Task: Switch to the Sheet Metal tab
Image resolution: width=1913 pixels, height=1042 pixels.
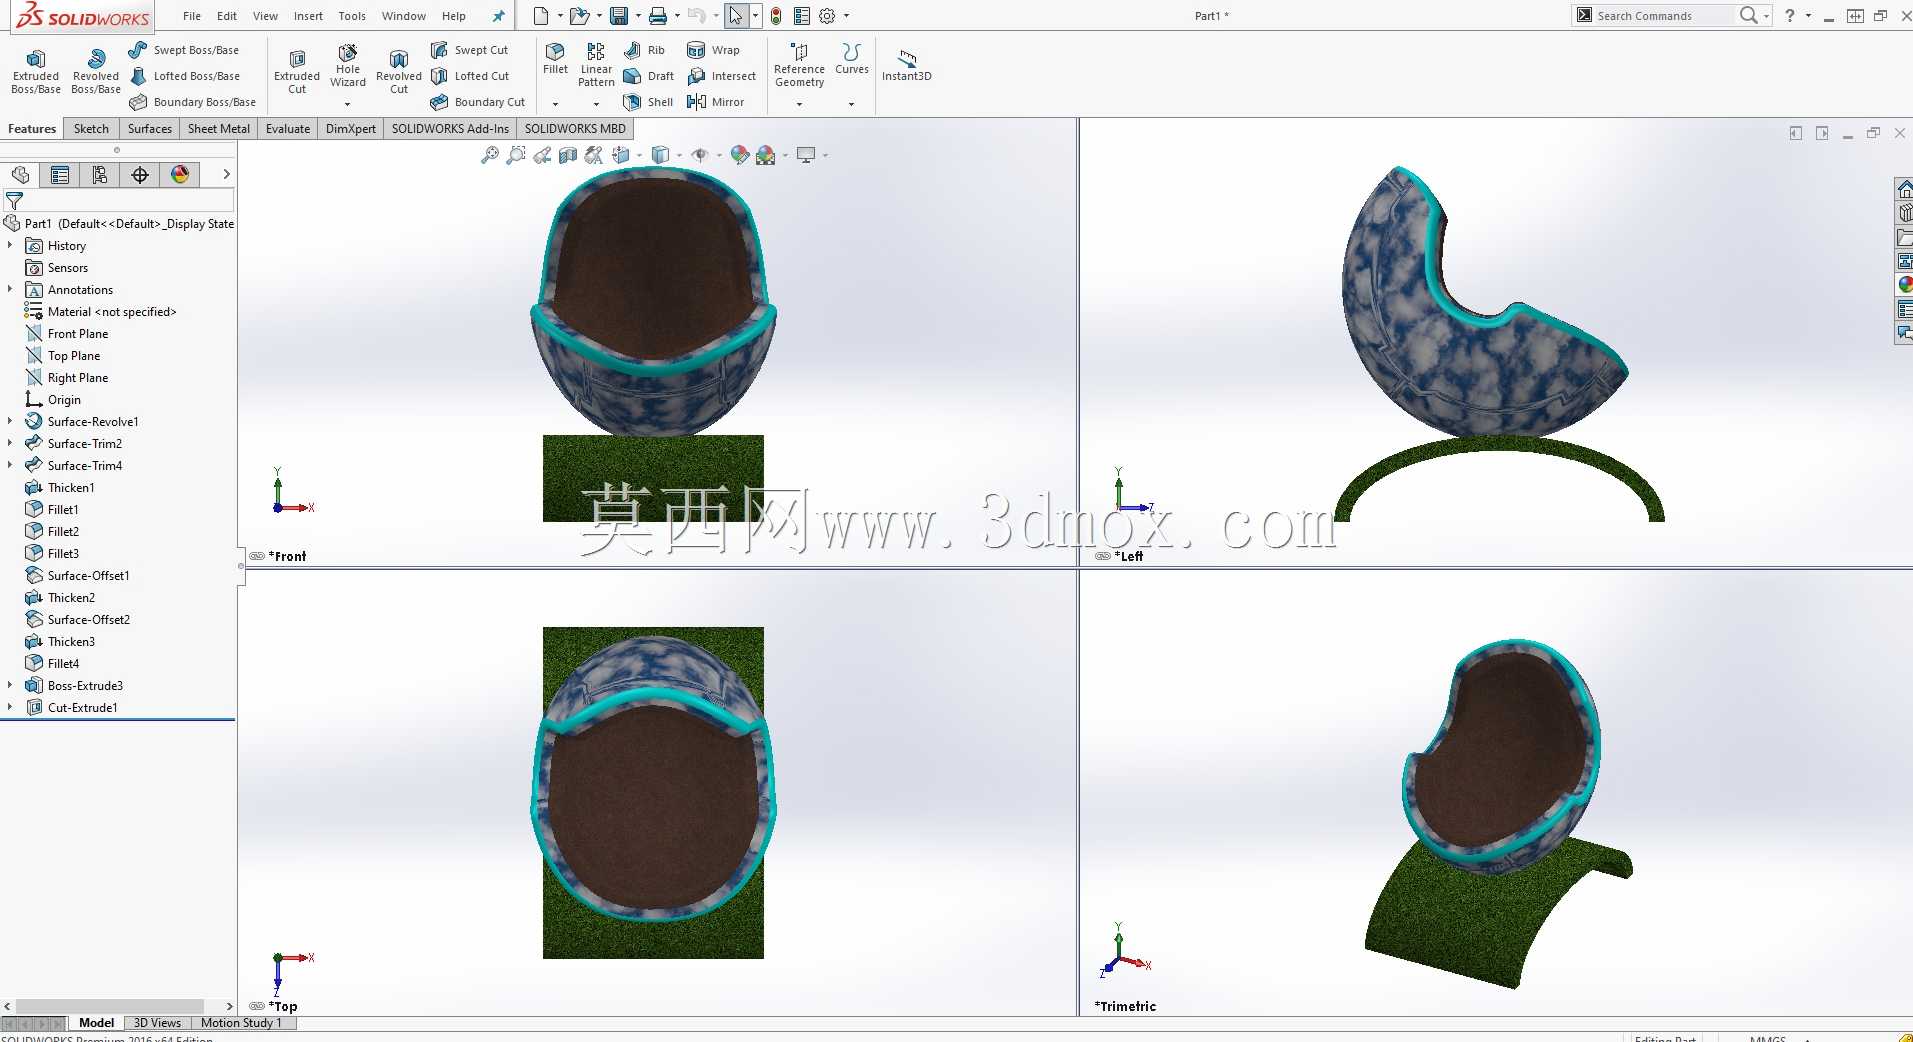Action: pos(219,129)
